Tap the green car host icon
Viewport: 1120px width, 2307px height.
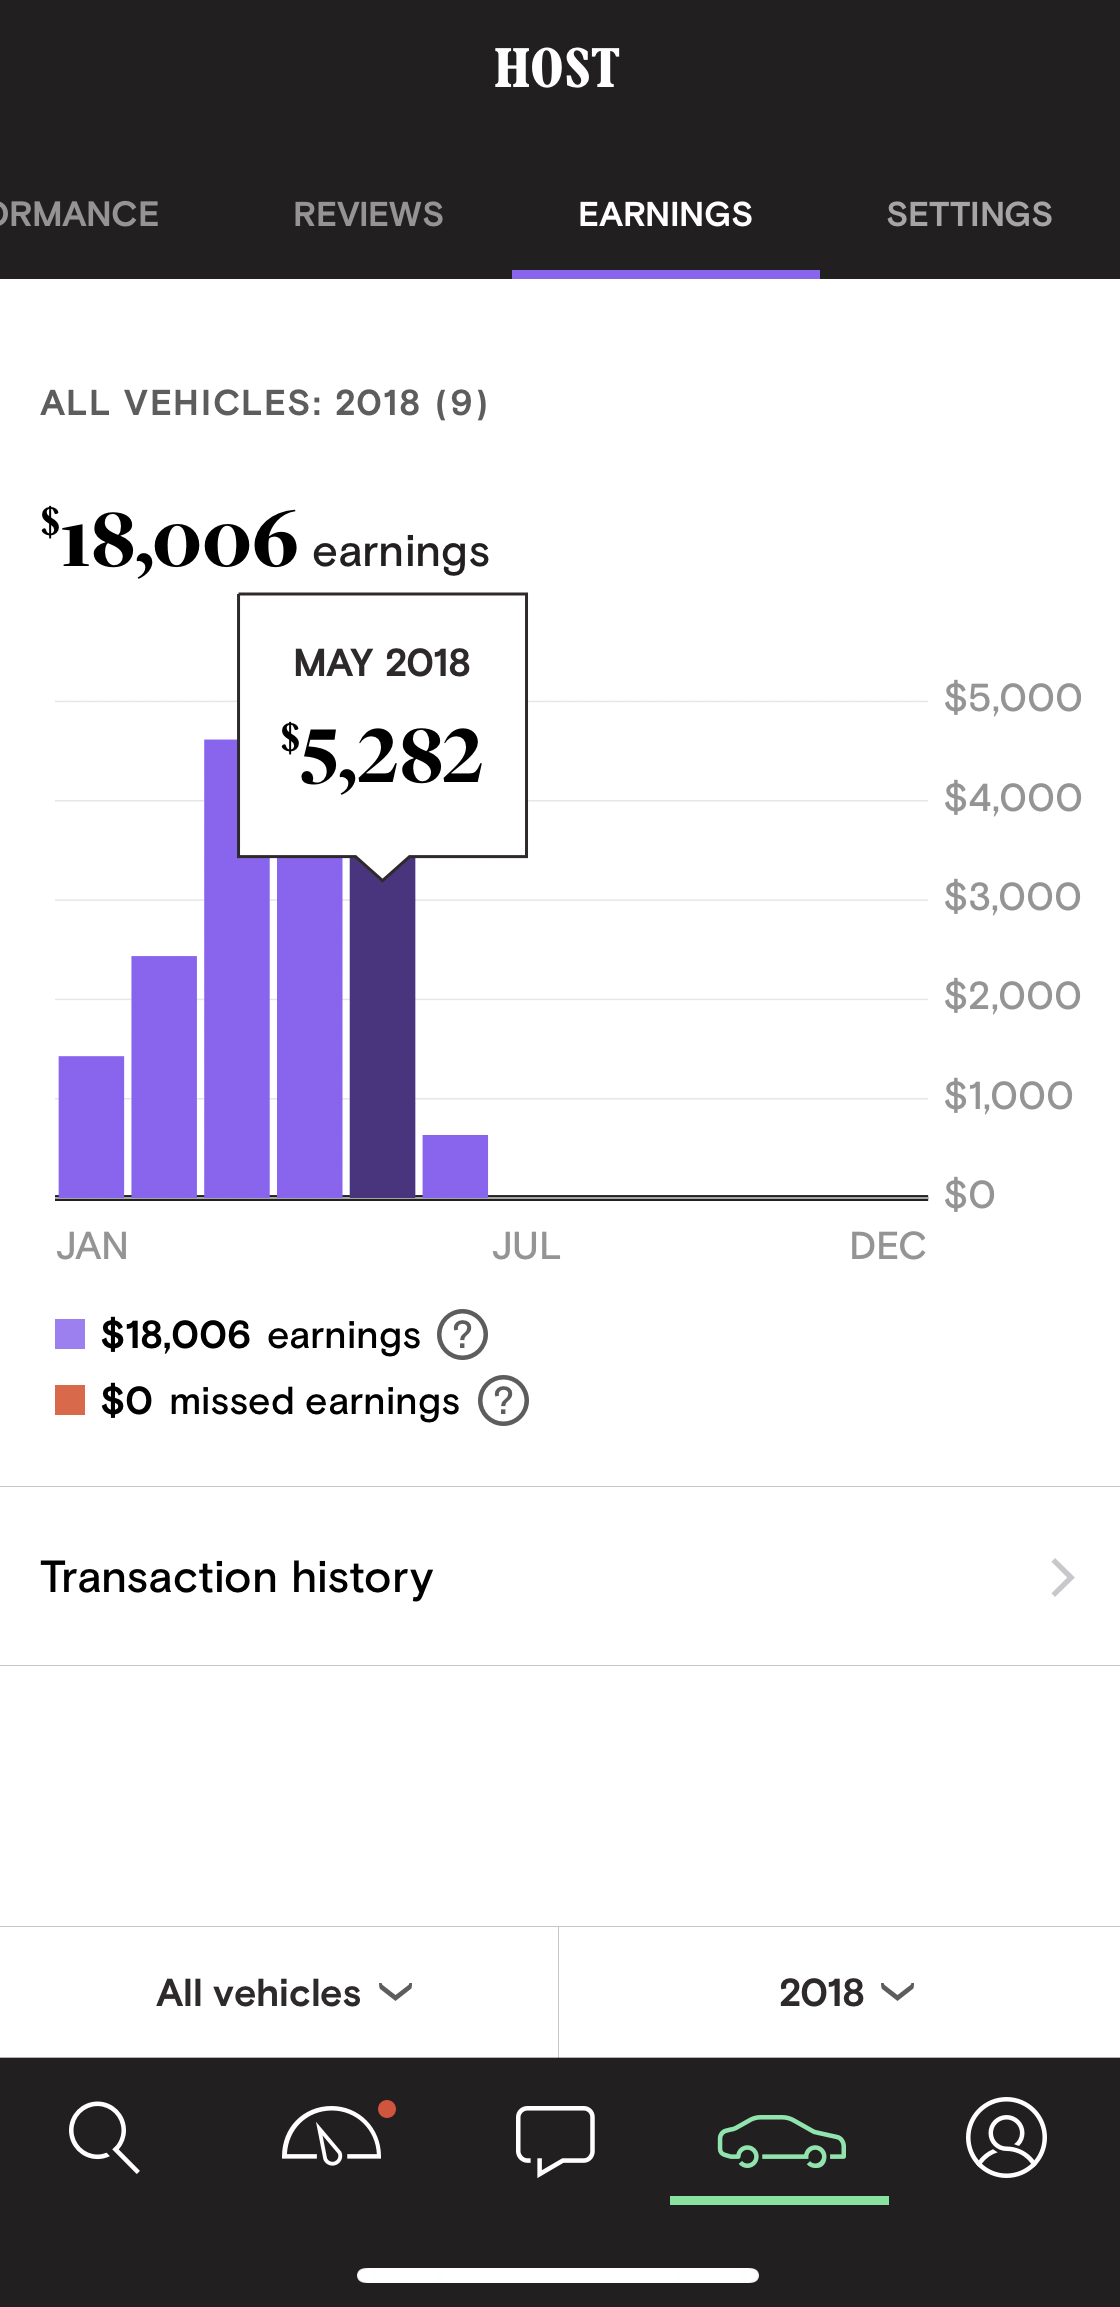[x=781, y=2141]
